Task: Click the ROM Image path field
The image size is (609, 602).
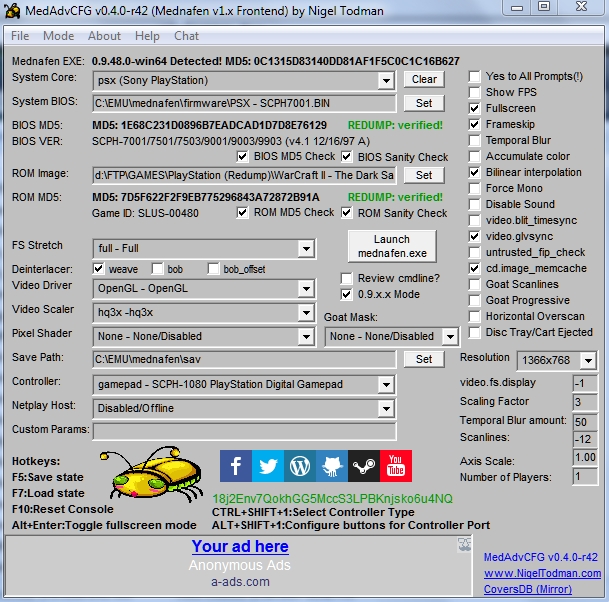Action: tap(245, 176)
